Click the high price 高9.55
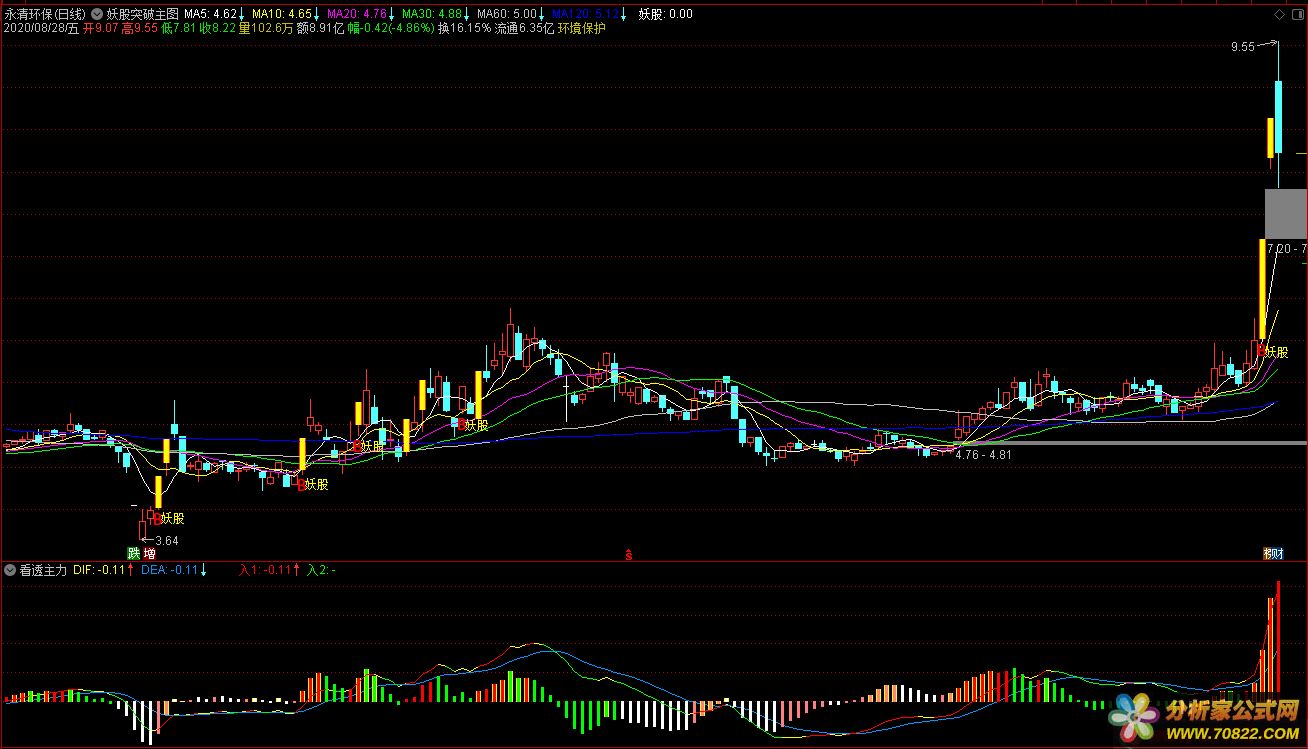Image resolution: width=1308 pixels, height=749 pixels. tap(139, 28)
